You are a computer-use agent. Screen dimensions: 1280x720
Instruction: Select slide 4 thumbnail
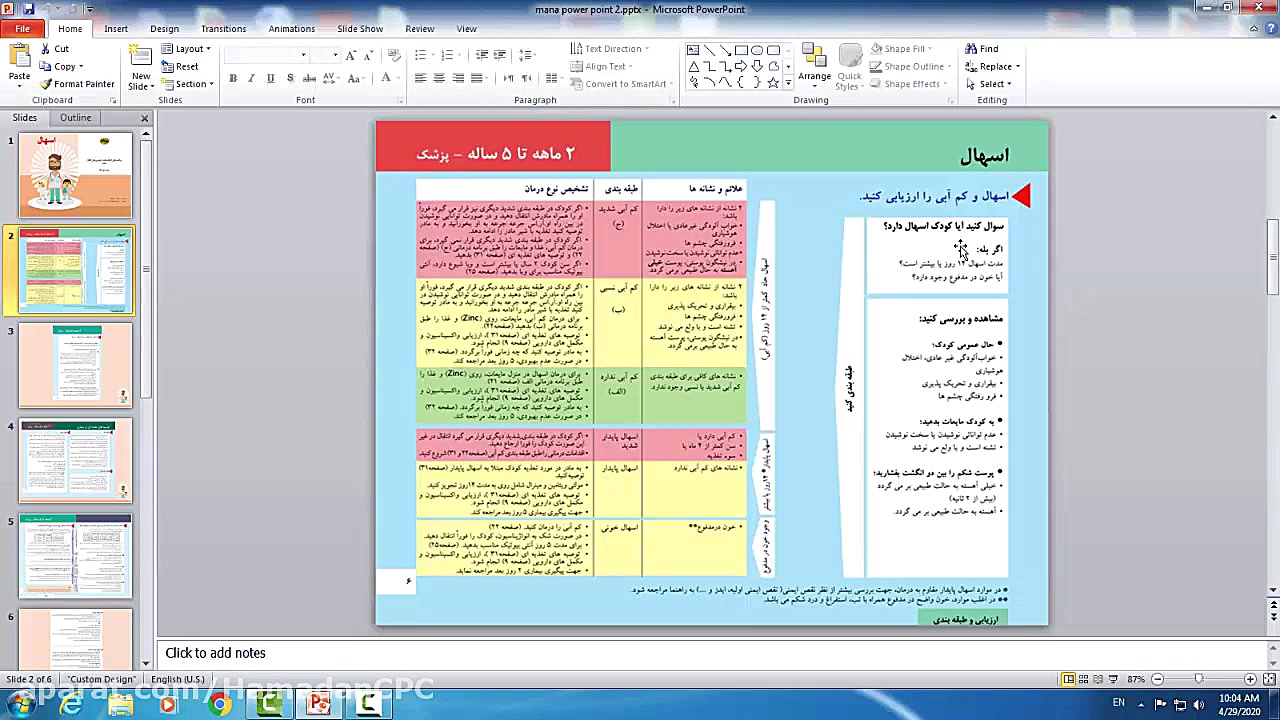(x=75, y=460)
